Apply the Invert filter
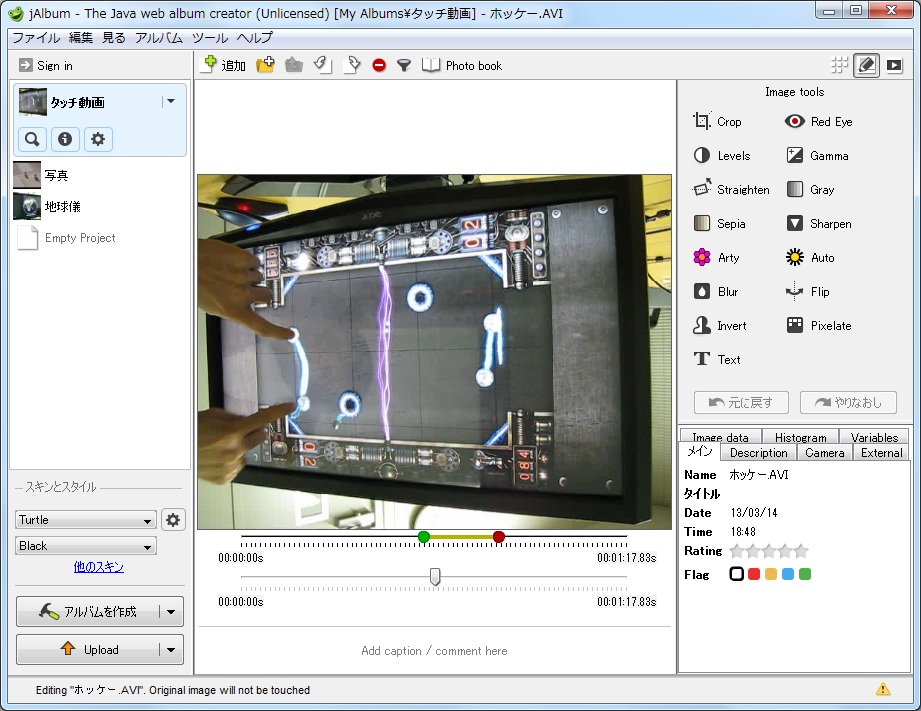The width and height of the screenshot is (921, 711). click(720, 326)
